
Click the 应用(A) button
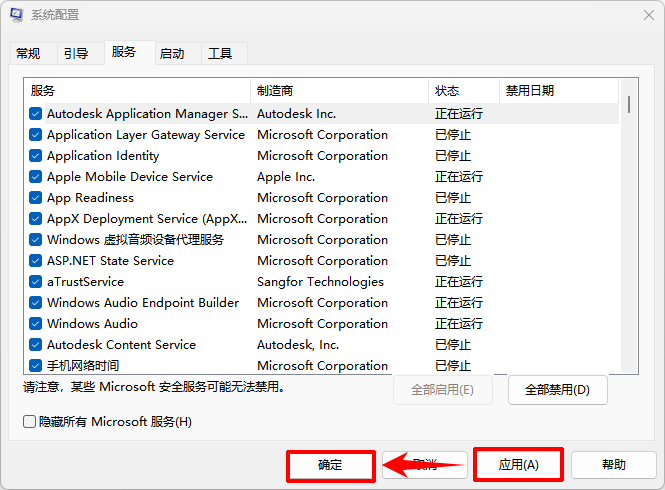[x=518, y=465]
